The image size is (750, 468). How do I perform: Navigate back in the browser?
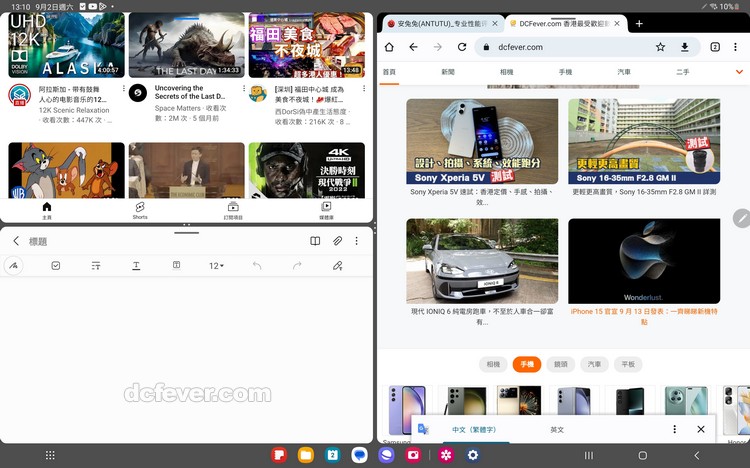tap(413, 47)
